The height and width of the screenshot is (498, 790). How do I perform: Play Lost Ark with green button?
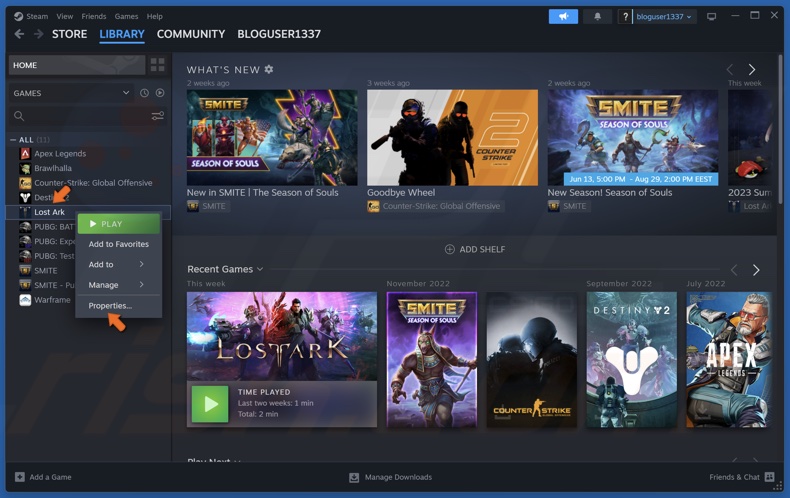coord(210,404)
